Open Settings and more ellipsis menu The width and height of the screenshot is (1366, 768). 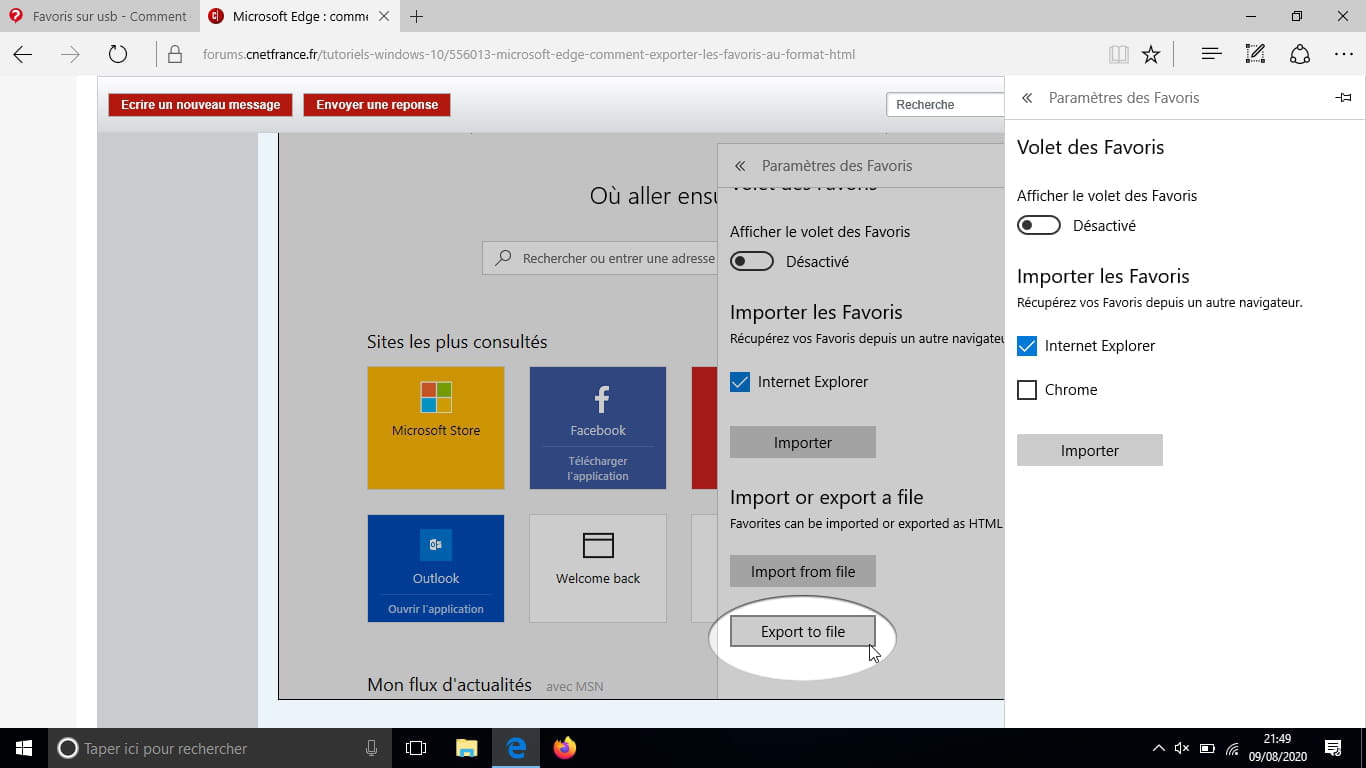point(1344,55)
